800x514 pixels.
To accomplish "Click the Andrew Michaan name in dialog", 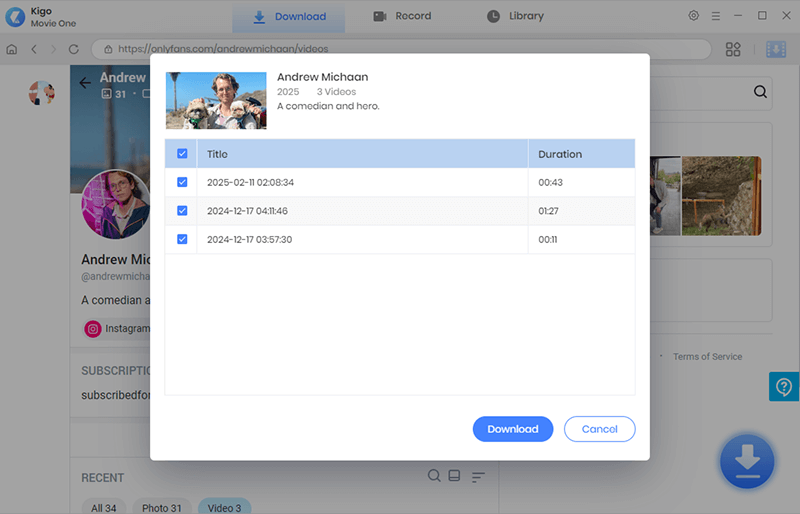I will pyautogui.click(x=322, y=77).
